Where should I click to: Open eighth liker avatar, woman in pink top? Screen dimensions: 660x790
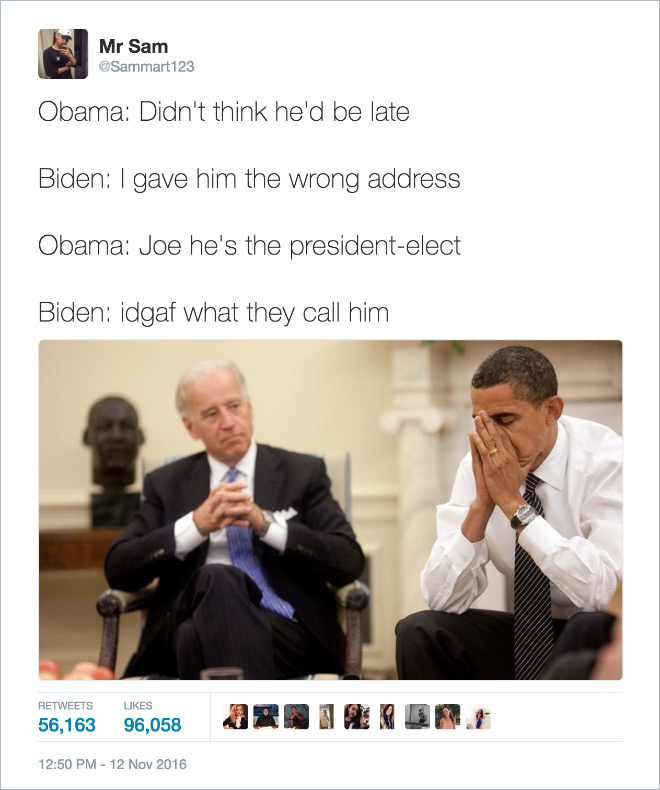(448, 716)
